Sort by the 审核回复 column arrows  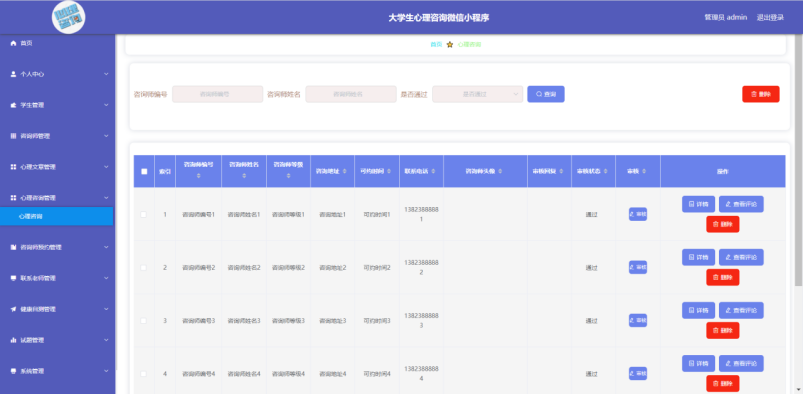(560, 171)
